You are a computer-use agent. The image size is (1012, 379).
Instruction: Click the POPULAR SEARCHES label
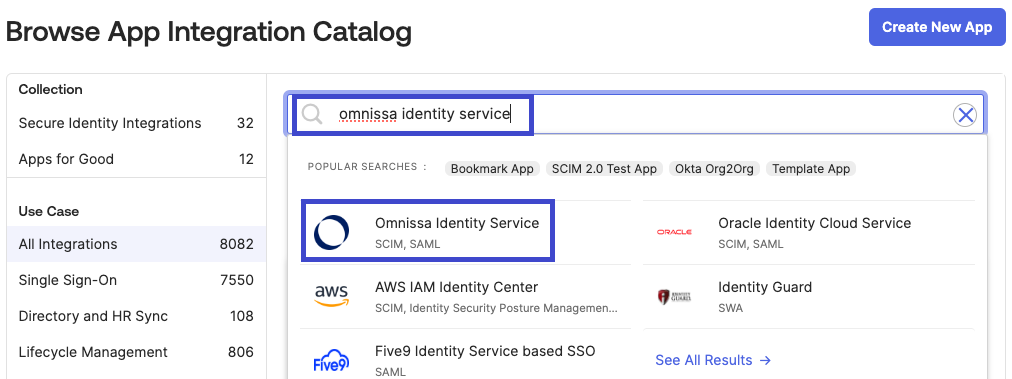tap(367, 167)
